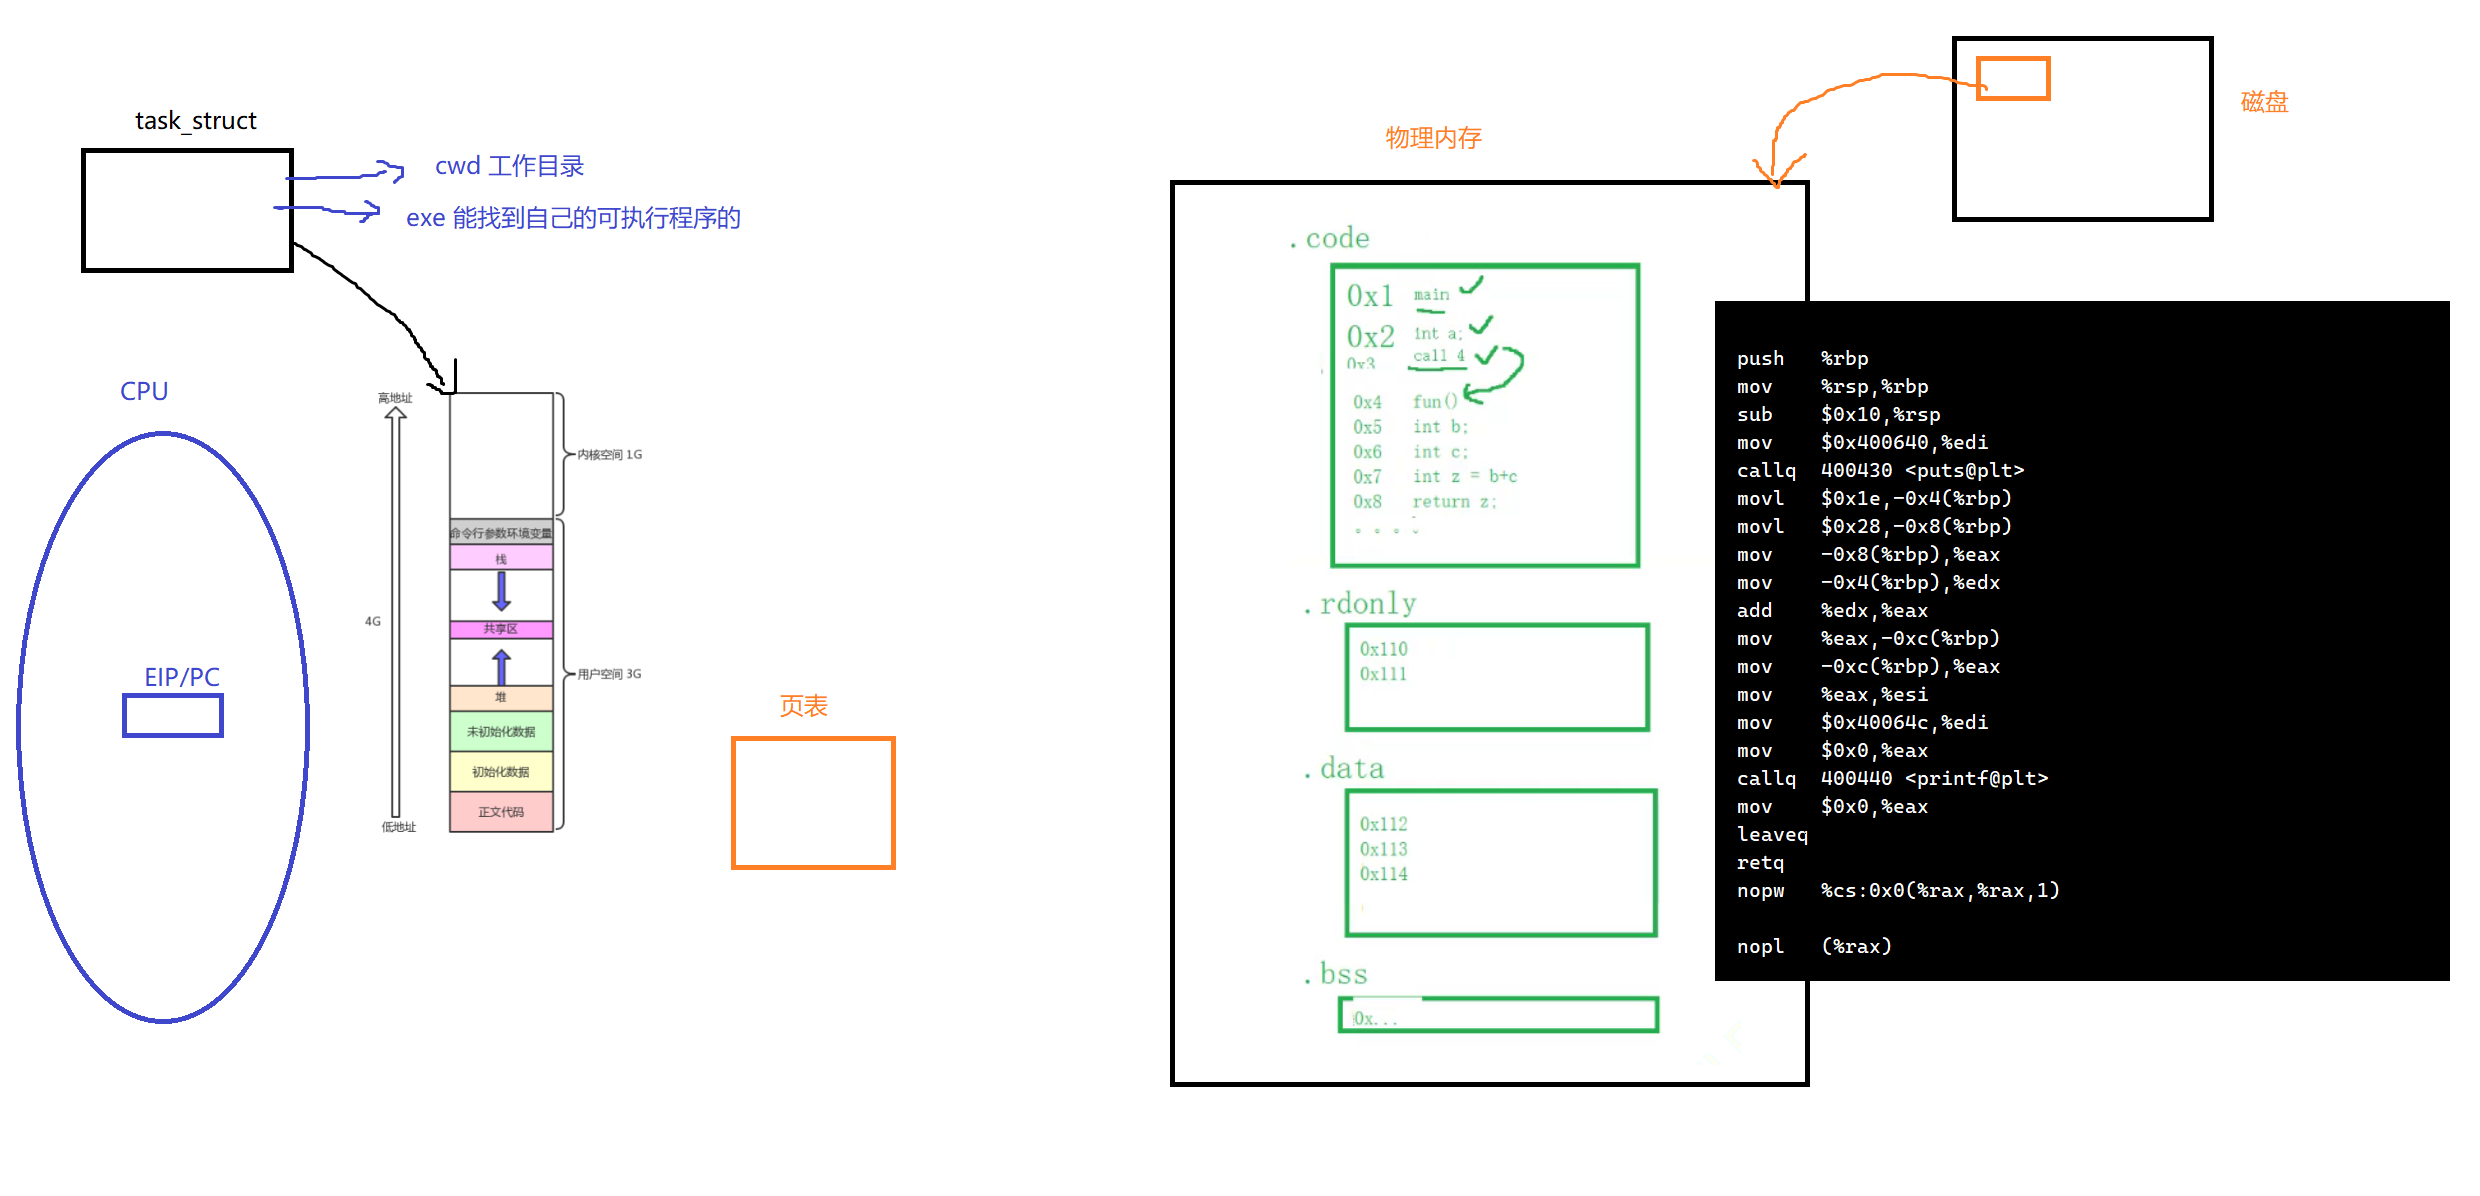The width and height of the screenshot is (2480, 1196).
Task: Click the 低地址 label
Action: (398, 827)
